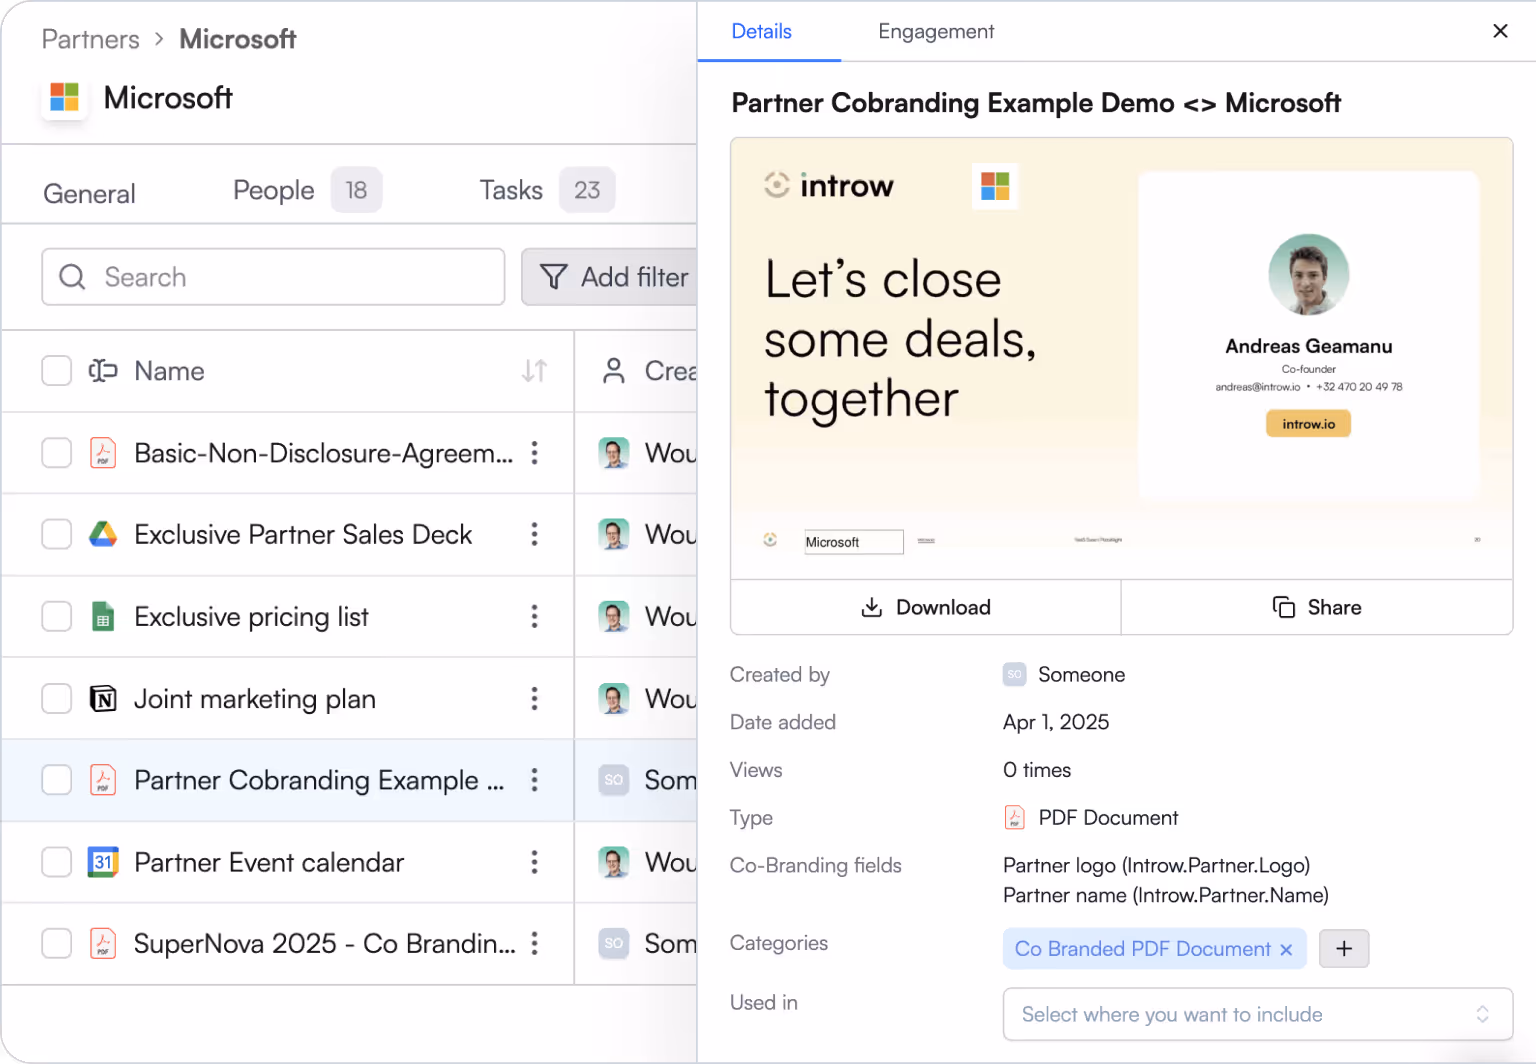1536x1064 pixels.
Task: Go to Partners in the breadcrumb
Action: (91, 39)
